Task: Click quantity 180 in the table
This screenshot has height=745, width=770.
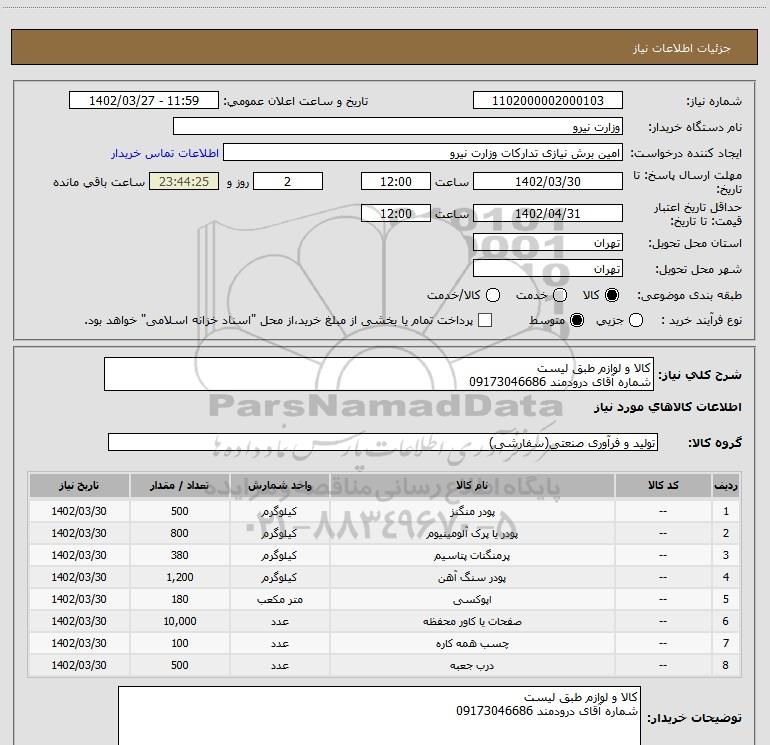Action: coord(180,599)
